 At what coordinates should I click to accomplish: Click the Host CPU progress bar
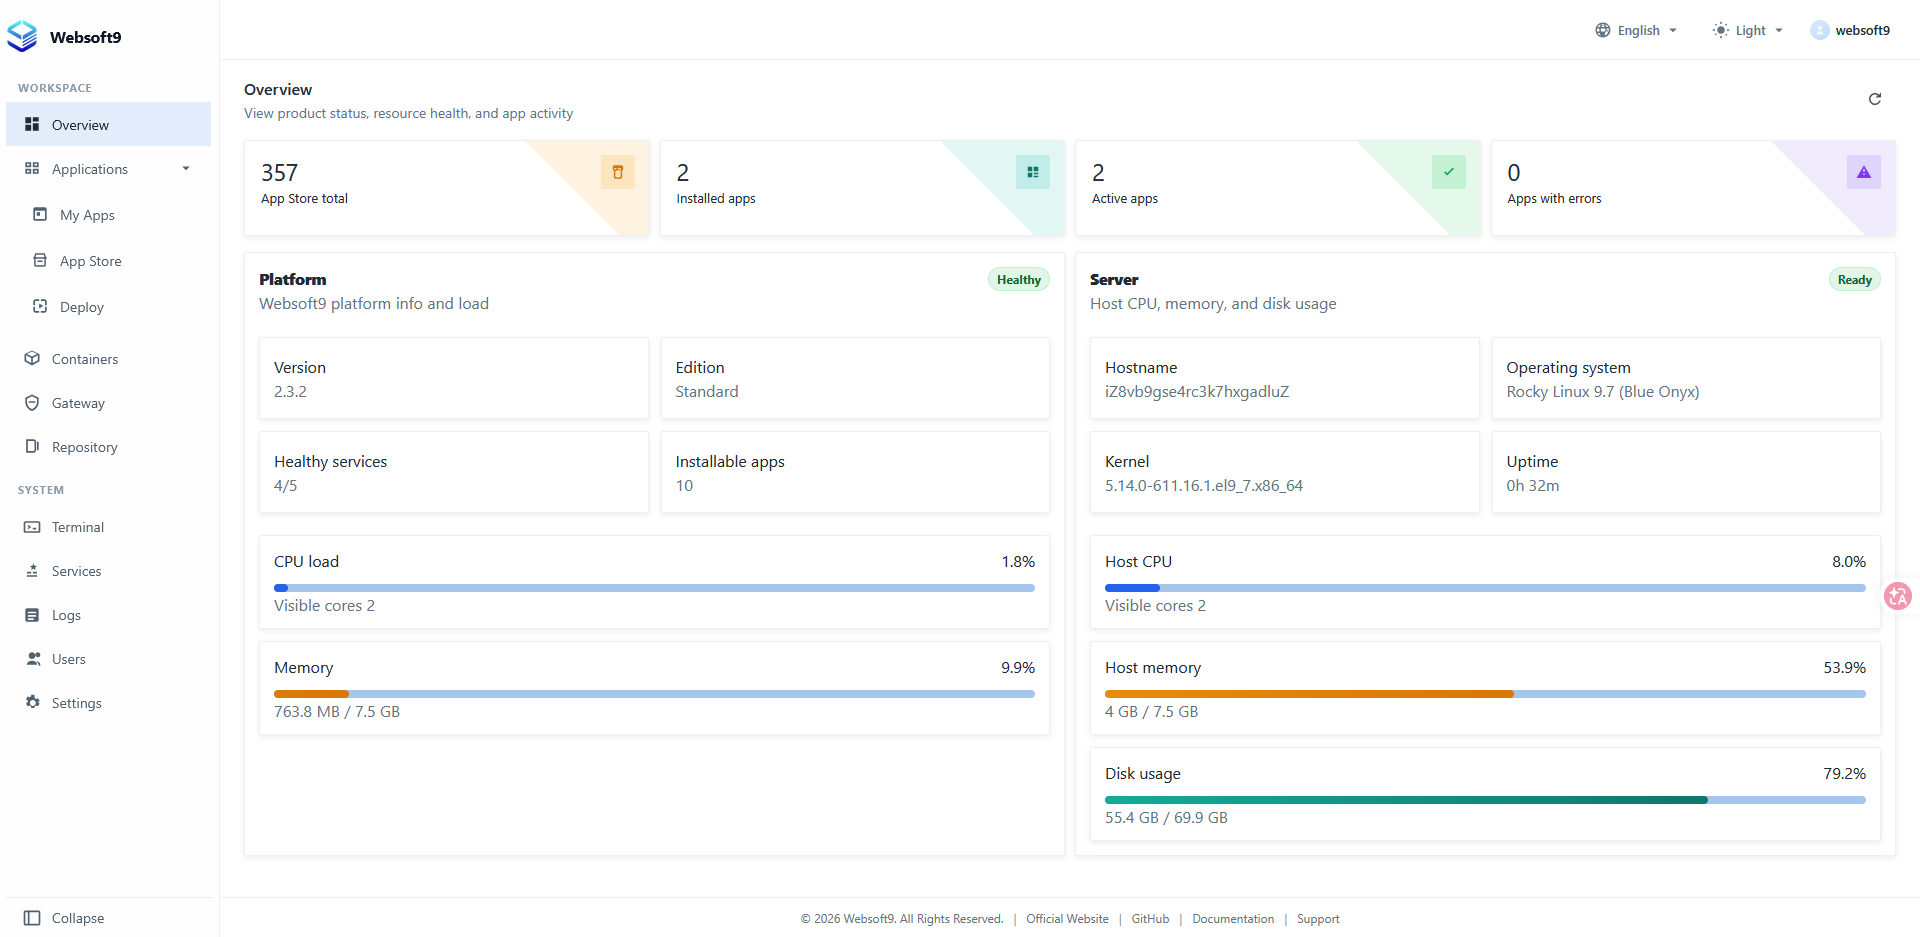(x=1485, y=588)
